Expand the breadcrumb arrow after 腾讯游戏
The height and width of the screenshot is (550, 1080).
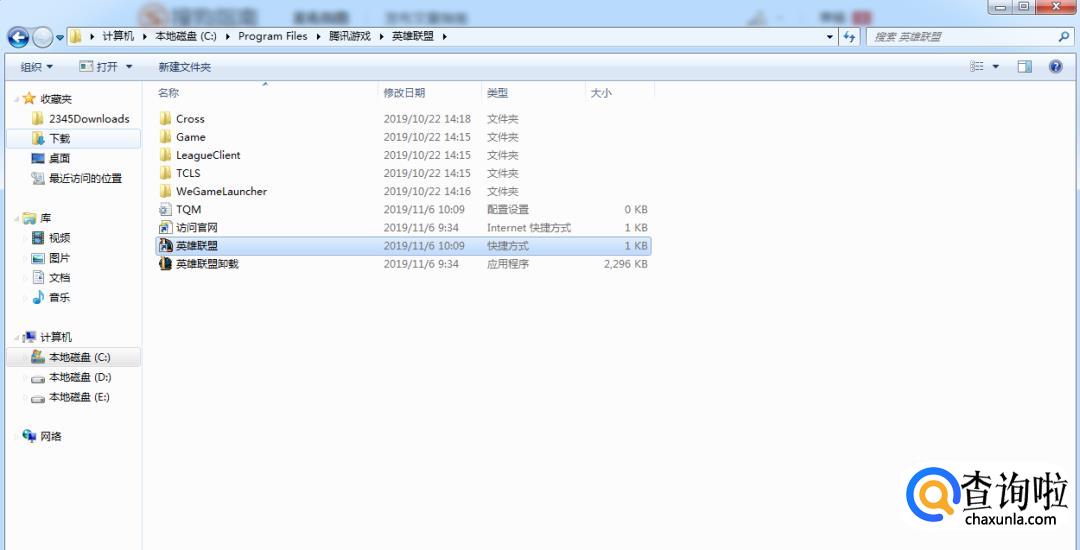click(x=382, y=36)
